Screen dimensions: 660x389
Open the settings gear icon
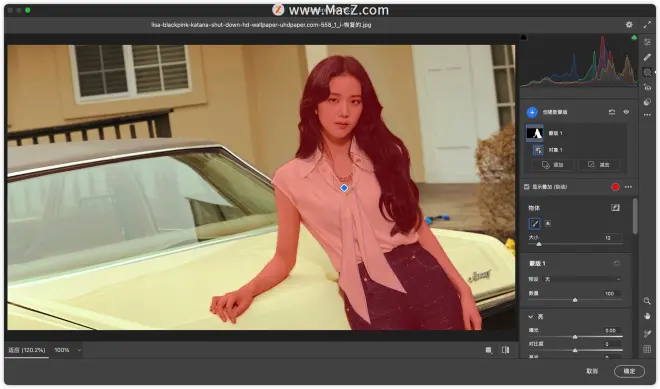click(629, 25)
